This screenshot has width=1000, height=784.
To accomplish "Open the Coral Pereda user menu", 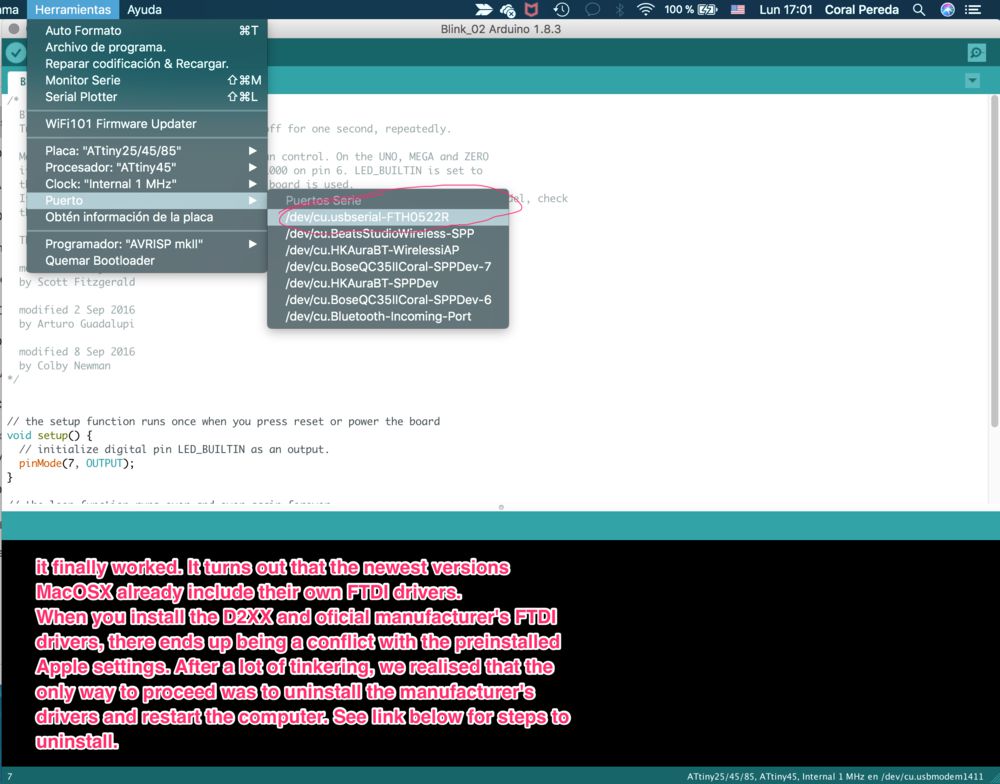I will pos(862,10).
